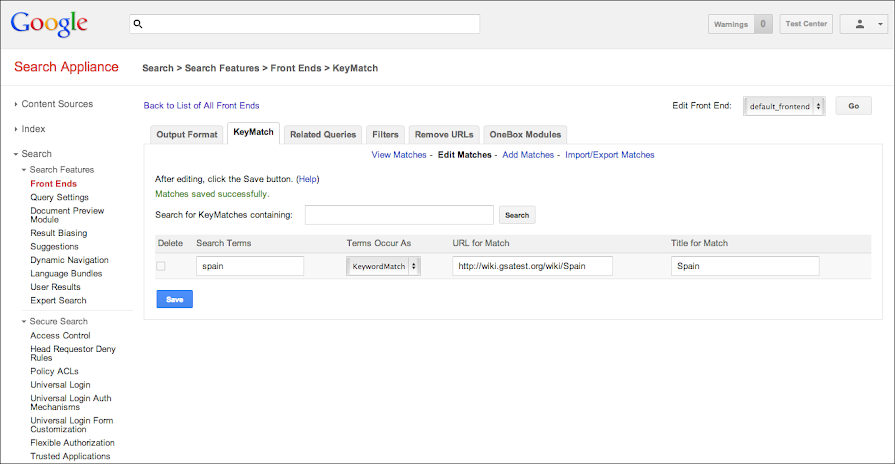Click the Title for Match field containing Spain

pos(745,266)
